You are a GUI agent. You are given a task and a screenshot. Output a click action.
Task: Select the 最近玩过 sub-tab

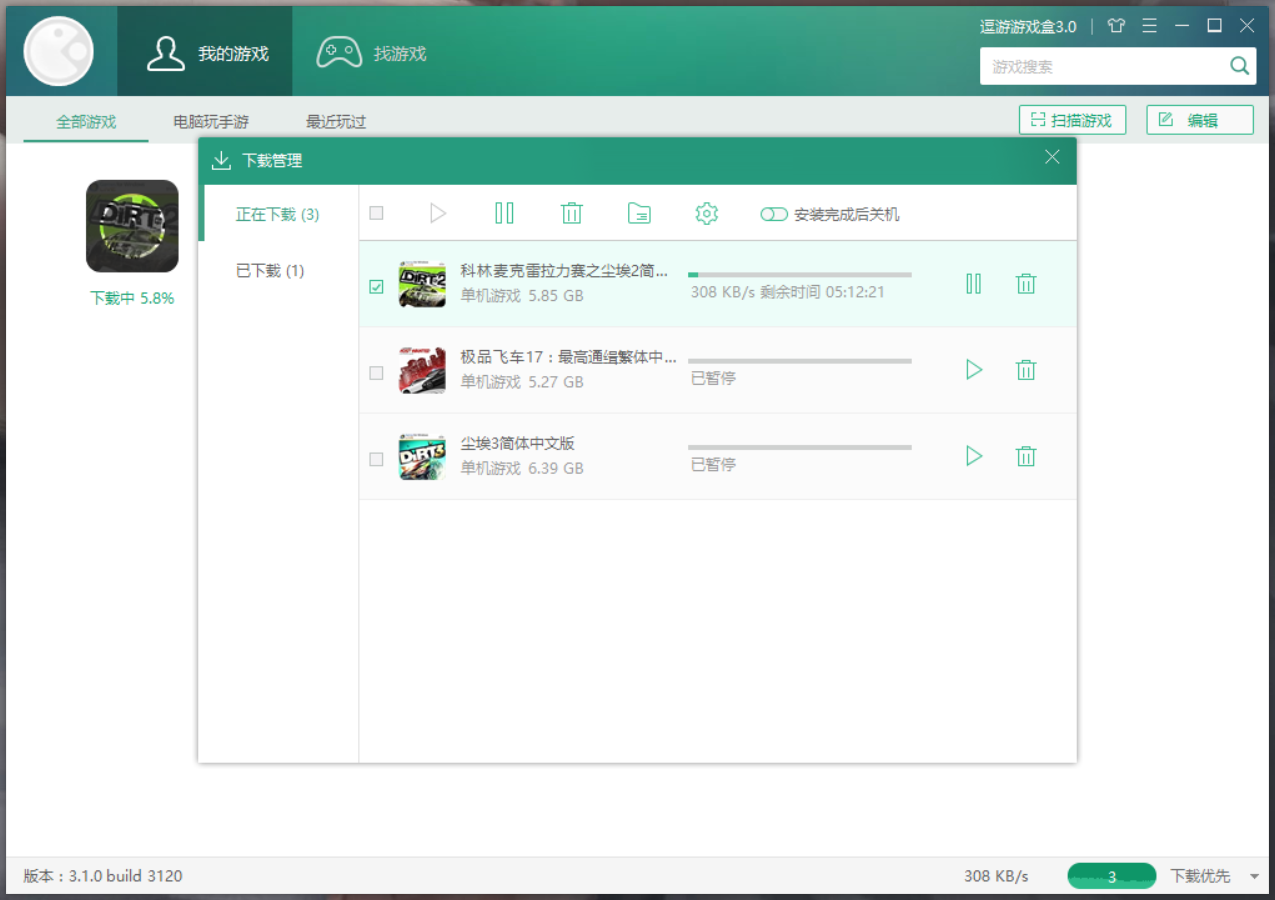point(336,122)
